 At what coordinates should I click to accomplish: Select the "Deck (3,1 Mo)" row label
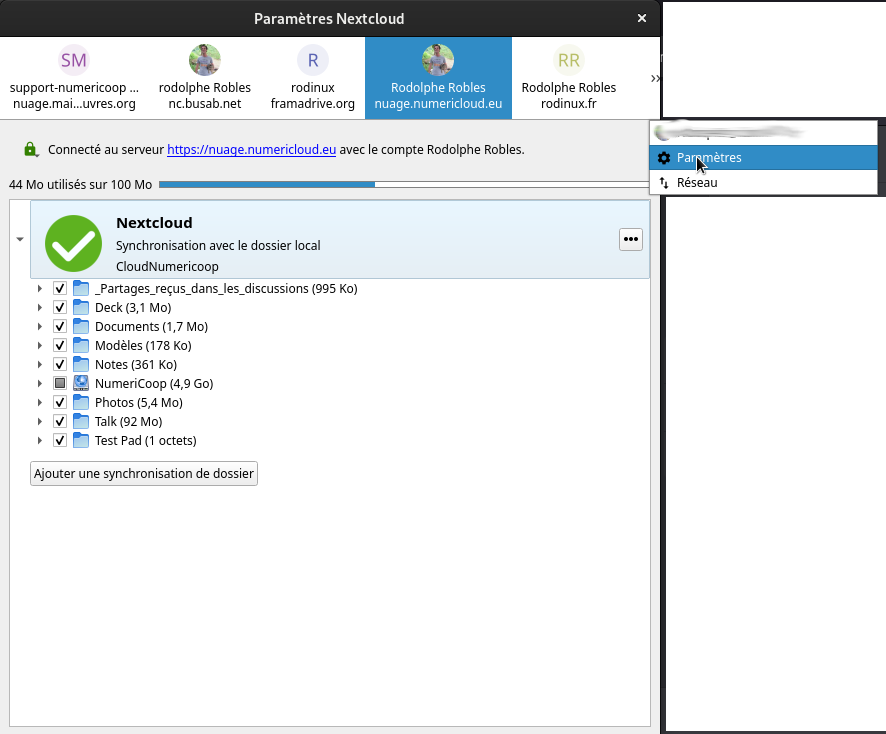click(x=133, y=307)
